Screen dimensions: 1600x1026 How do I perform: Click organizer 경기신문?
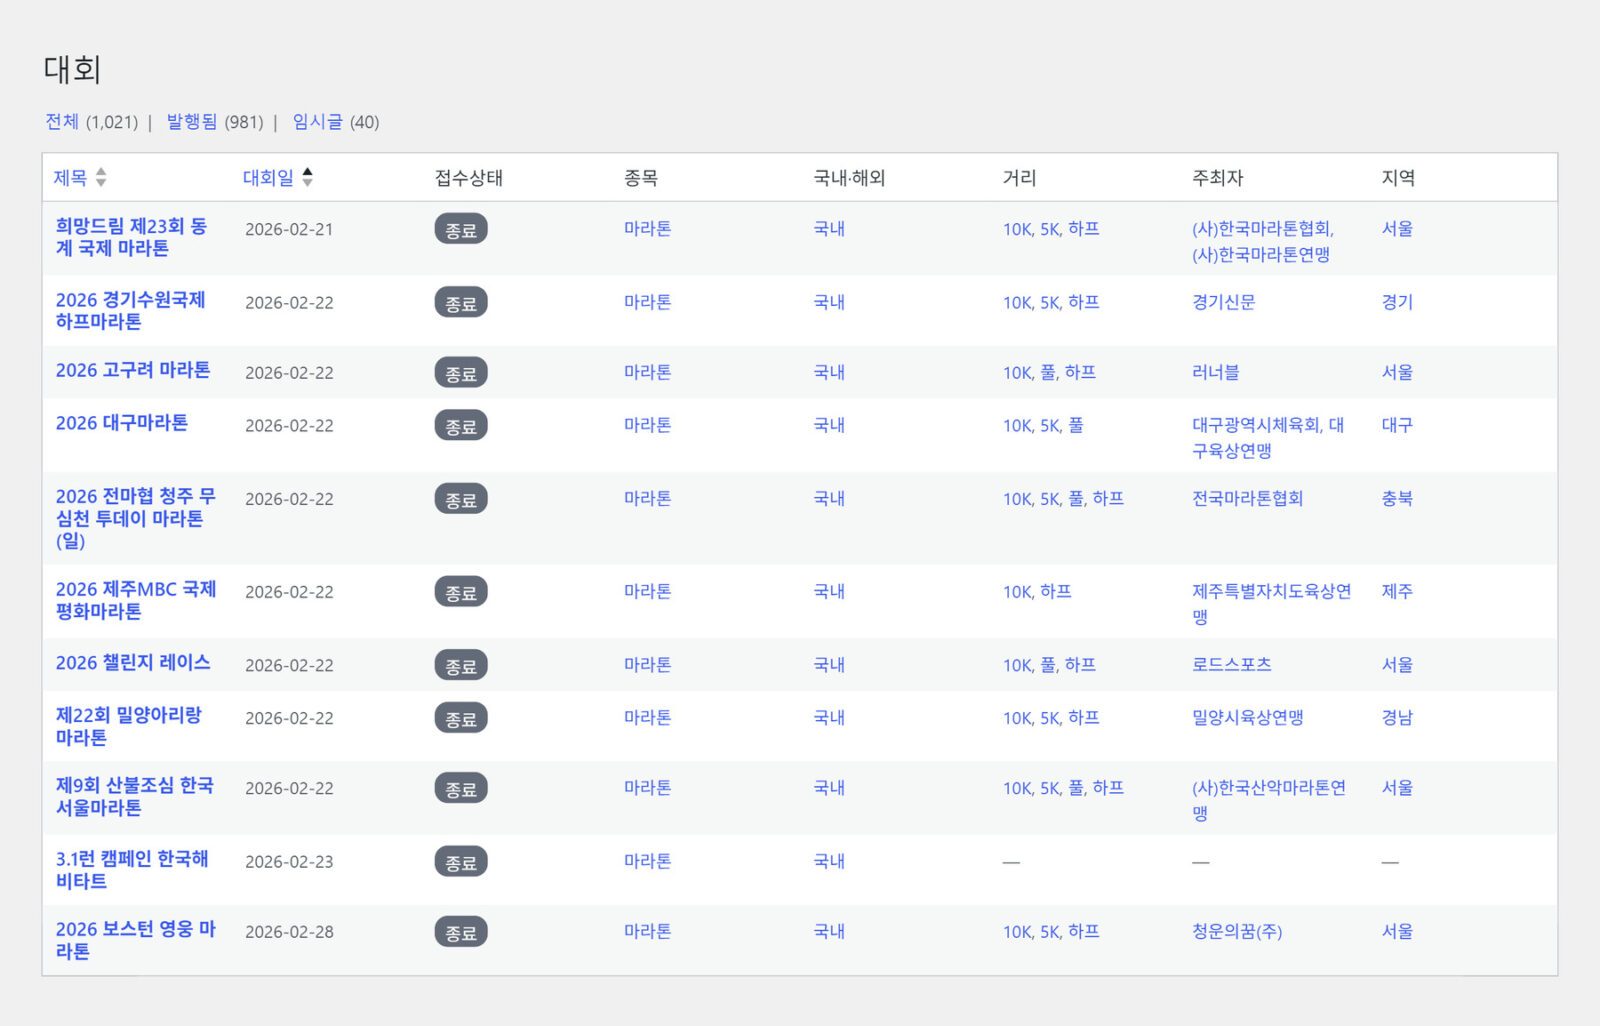click(1224, 302)
